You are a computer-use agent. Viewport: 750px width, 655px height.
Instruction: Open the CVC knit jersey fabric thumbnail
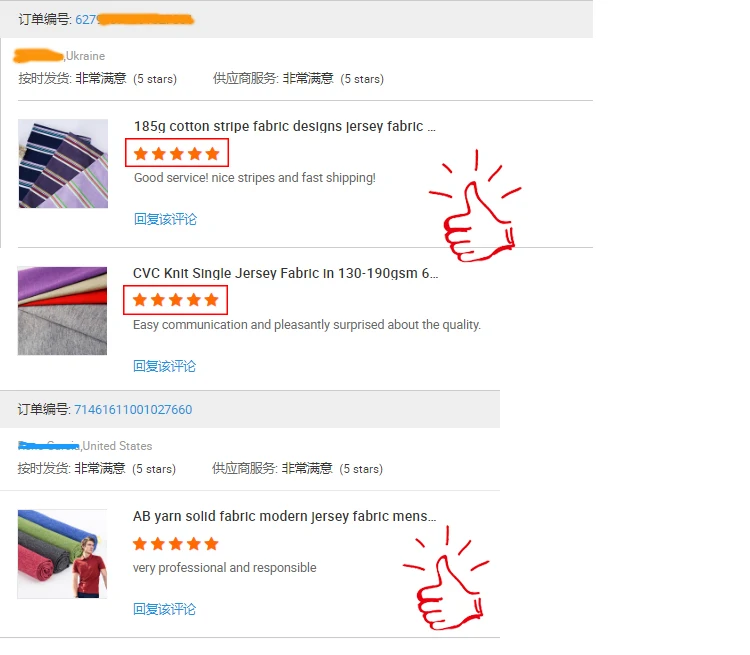pyautogui.click(x=62, y=311)
